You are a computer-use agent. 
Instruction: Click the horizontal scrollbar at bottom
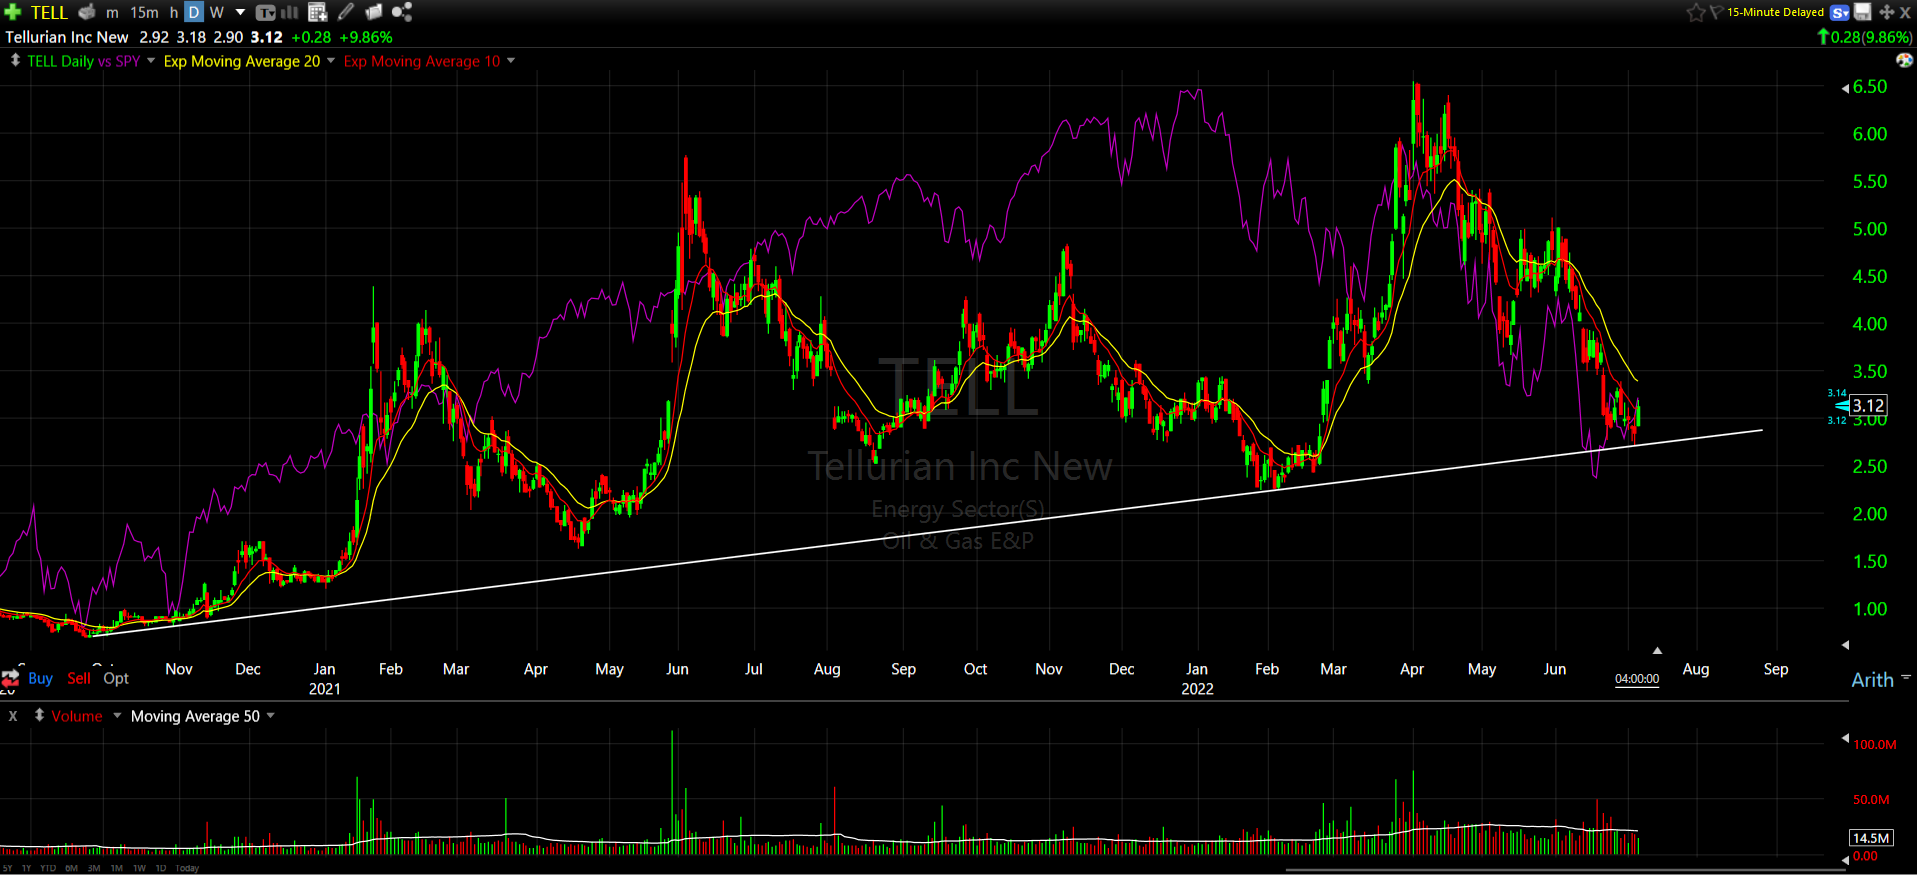tap(1565, 870)
